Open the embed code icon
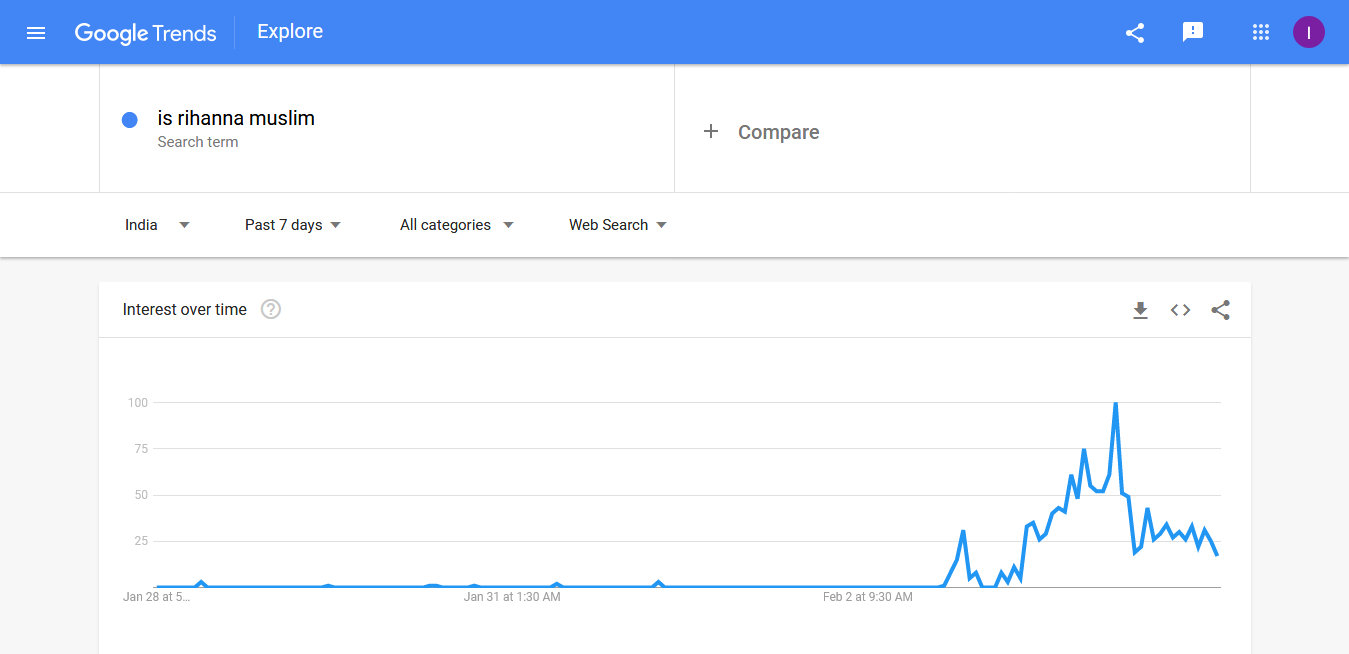 point(1180,310)
